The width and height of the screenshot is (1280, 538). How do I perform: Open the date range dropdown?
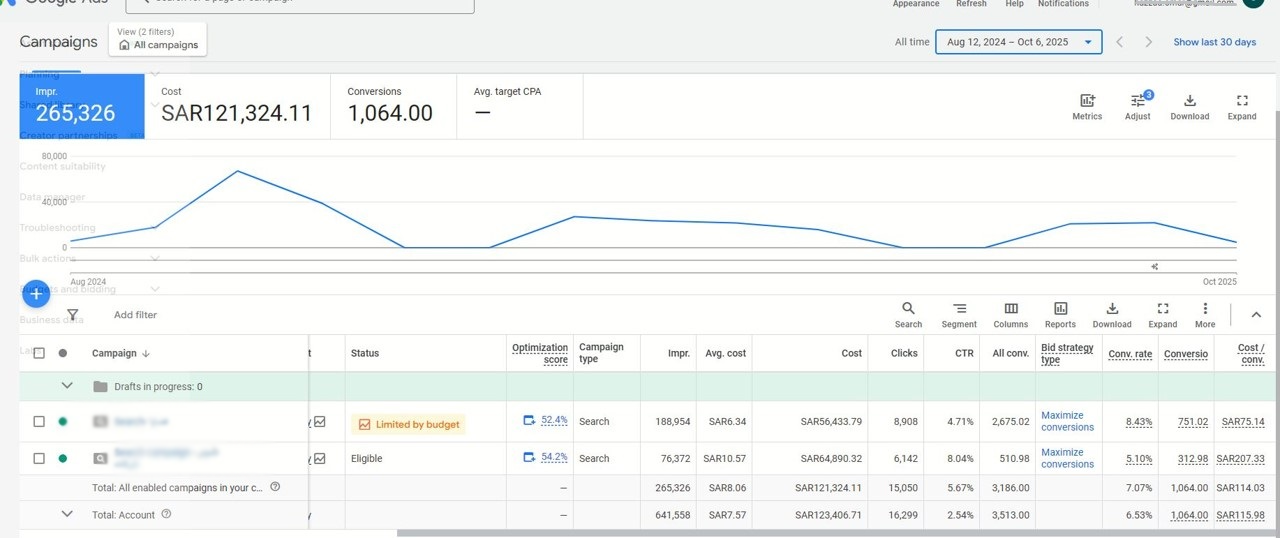[x=1018, y=42]
